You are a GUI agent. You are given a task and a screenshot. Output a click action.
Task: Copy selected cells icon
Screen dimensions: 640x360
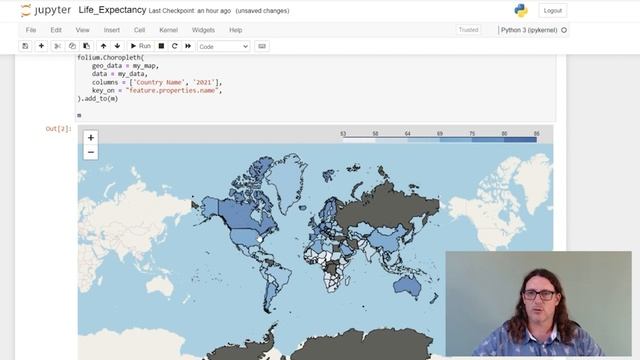coord(72,46)
